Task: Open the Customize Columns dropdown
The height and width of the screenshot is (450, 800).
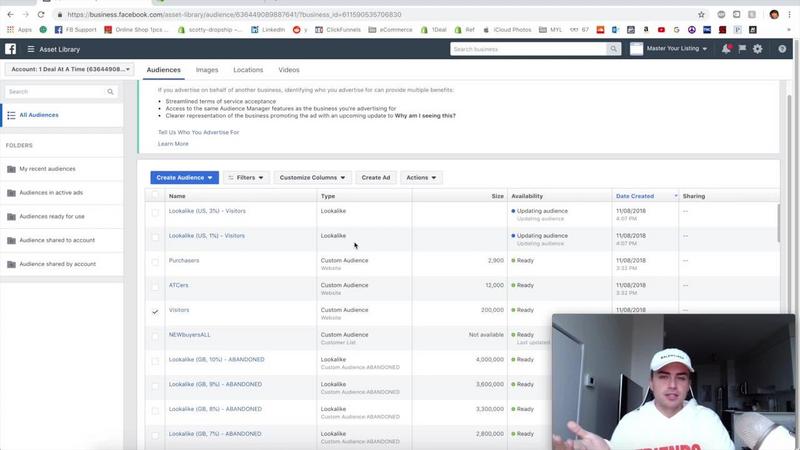Action: 312,178
